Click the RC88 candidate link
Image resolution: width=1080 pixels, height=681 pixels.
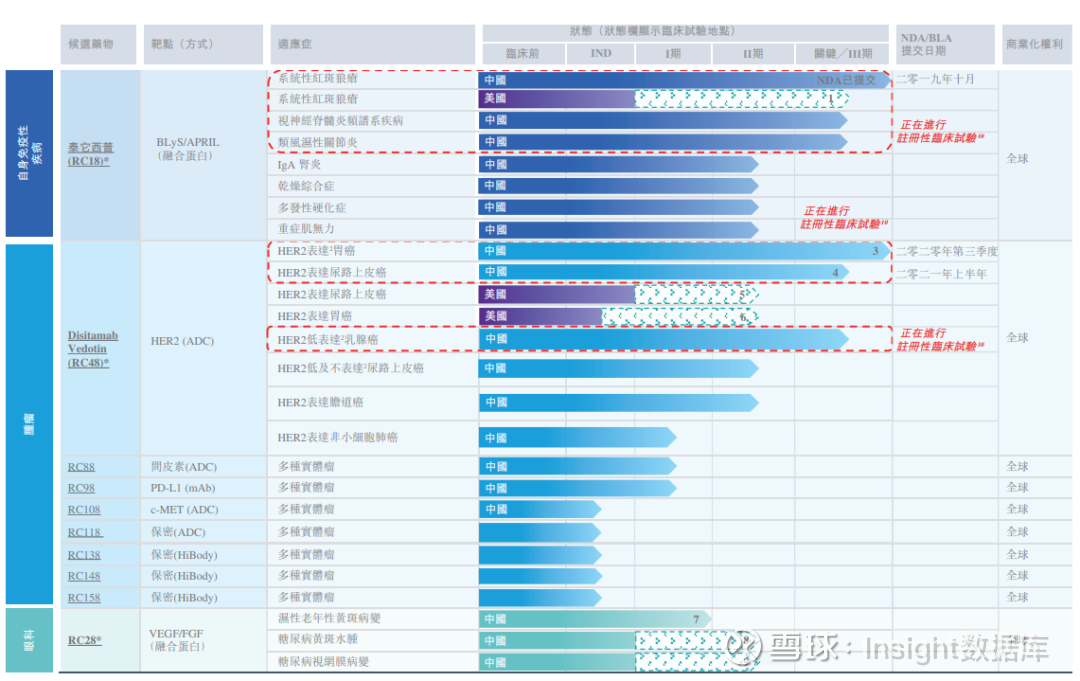pyautogui.click(x=81, y=467)
